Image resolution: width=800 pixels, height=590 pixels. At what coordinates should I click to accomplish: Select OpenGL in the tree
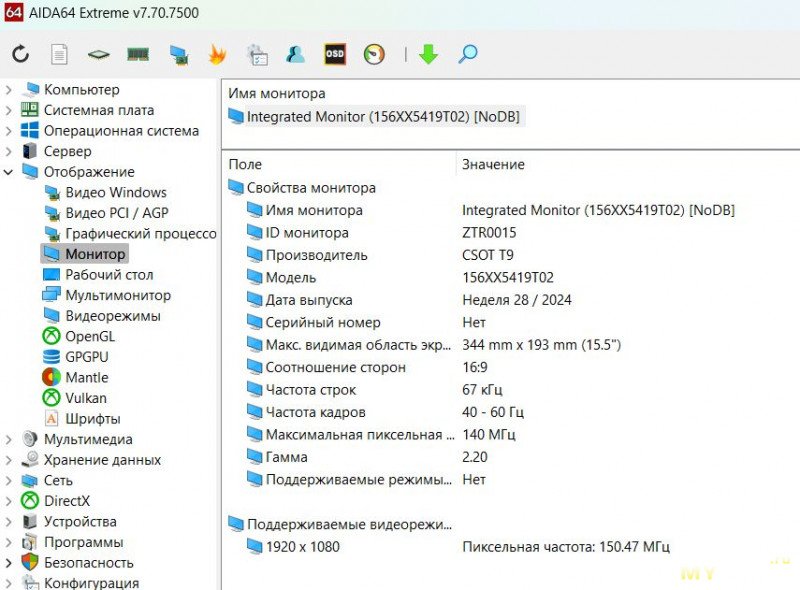click(79, 336)
